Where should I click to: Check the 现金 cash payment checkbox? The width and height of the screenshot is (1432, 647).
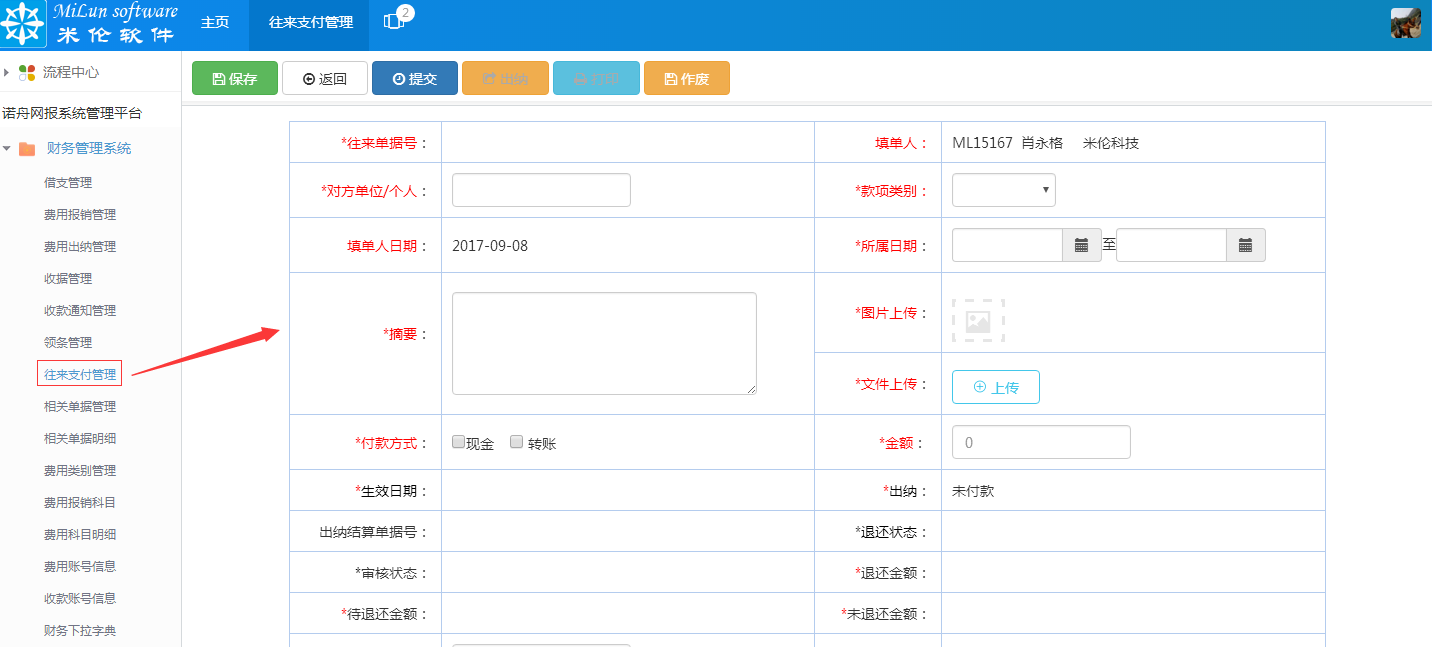click(458, 441)
